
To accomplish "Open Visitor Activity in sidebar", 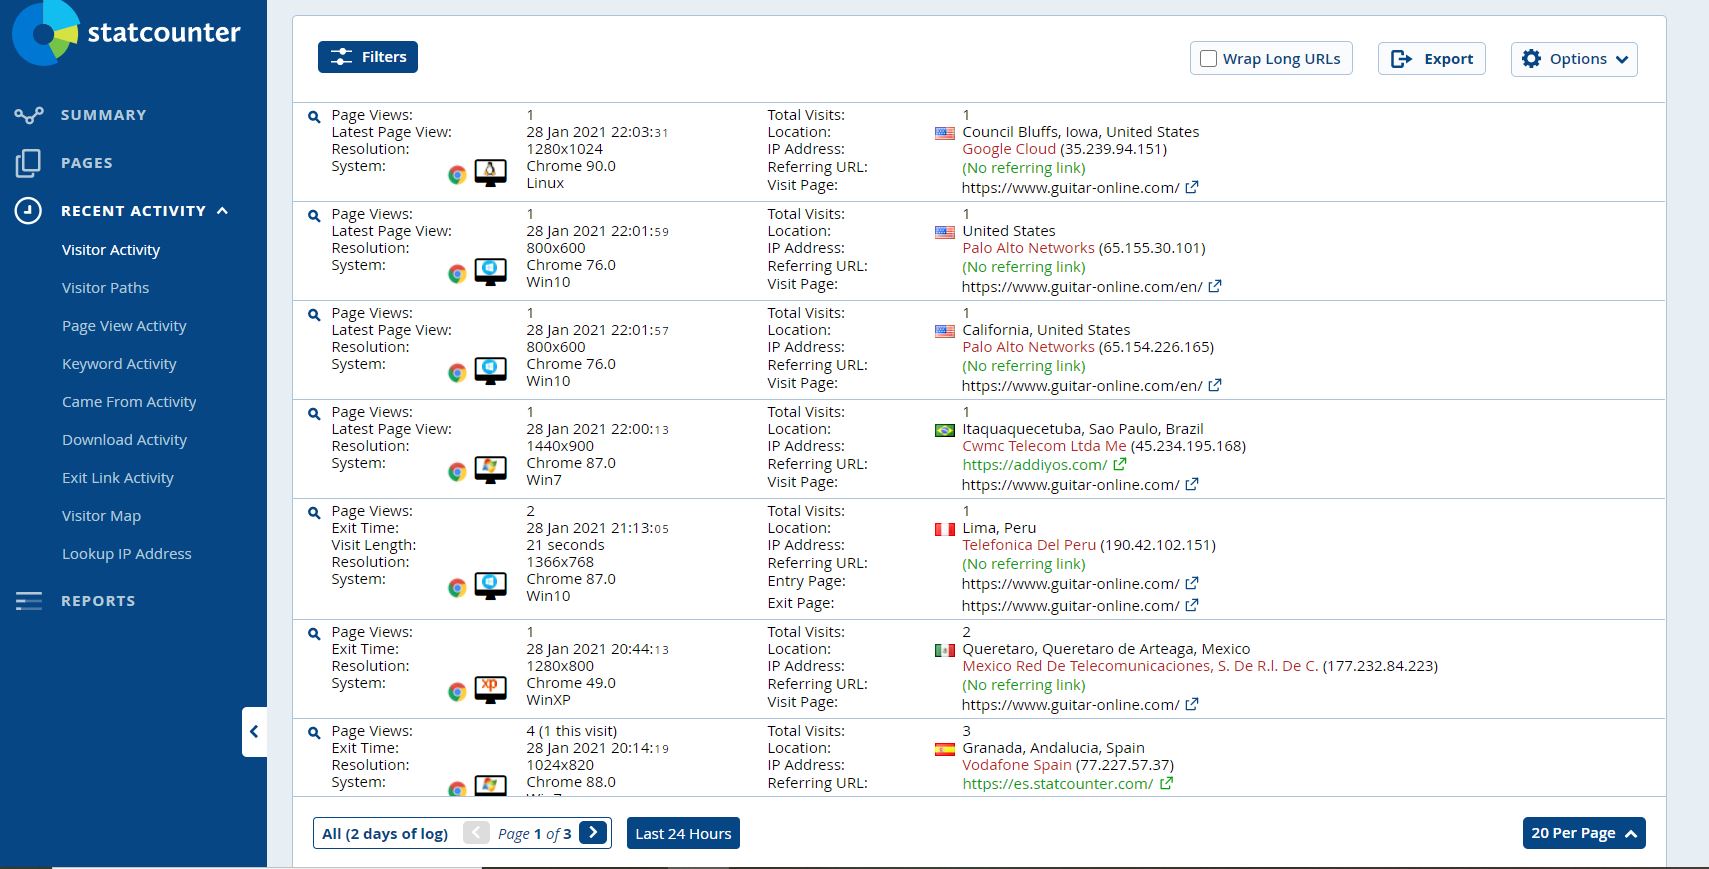I will coord(111,250).
